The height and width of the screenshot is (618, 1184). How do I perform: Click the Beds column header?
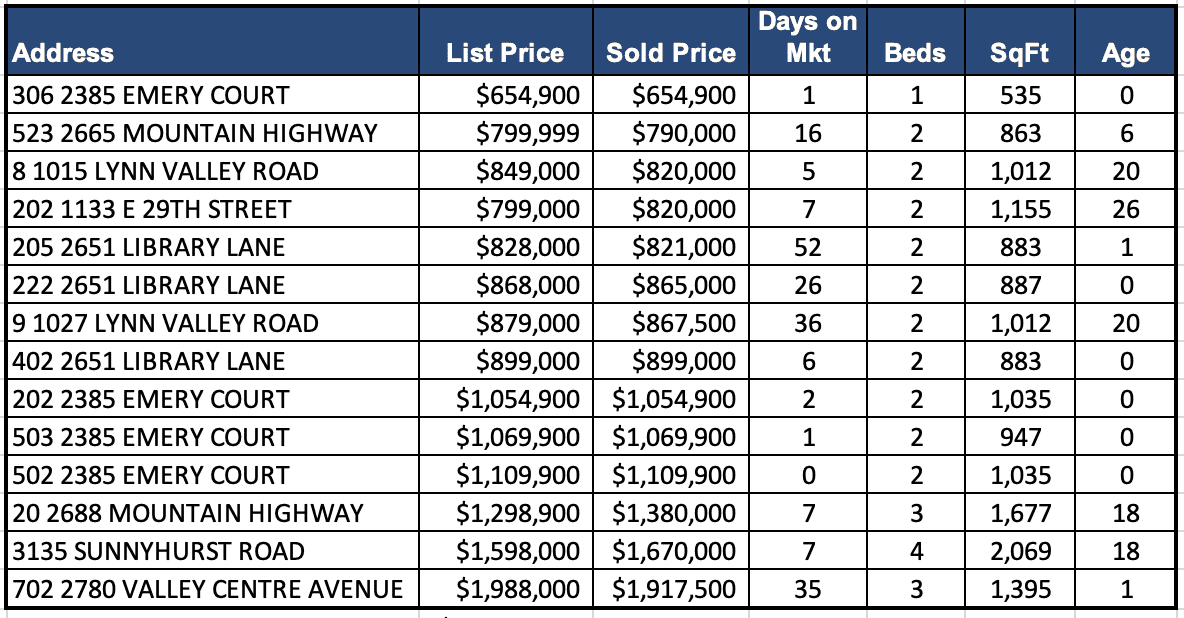pos(914,54)
